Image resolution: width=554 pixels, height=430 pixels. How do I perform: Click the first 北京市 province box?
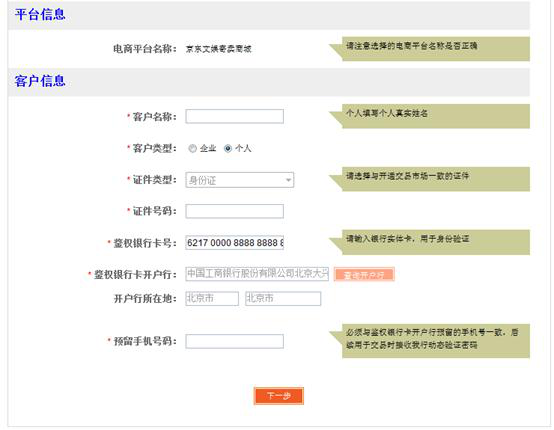pyautogui.click(x=212, y=299)
